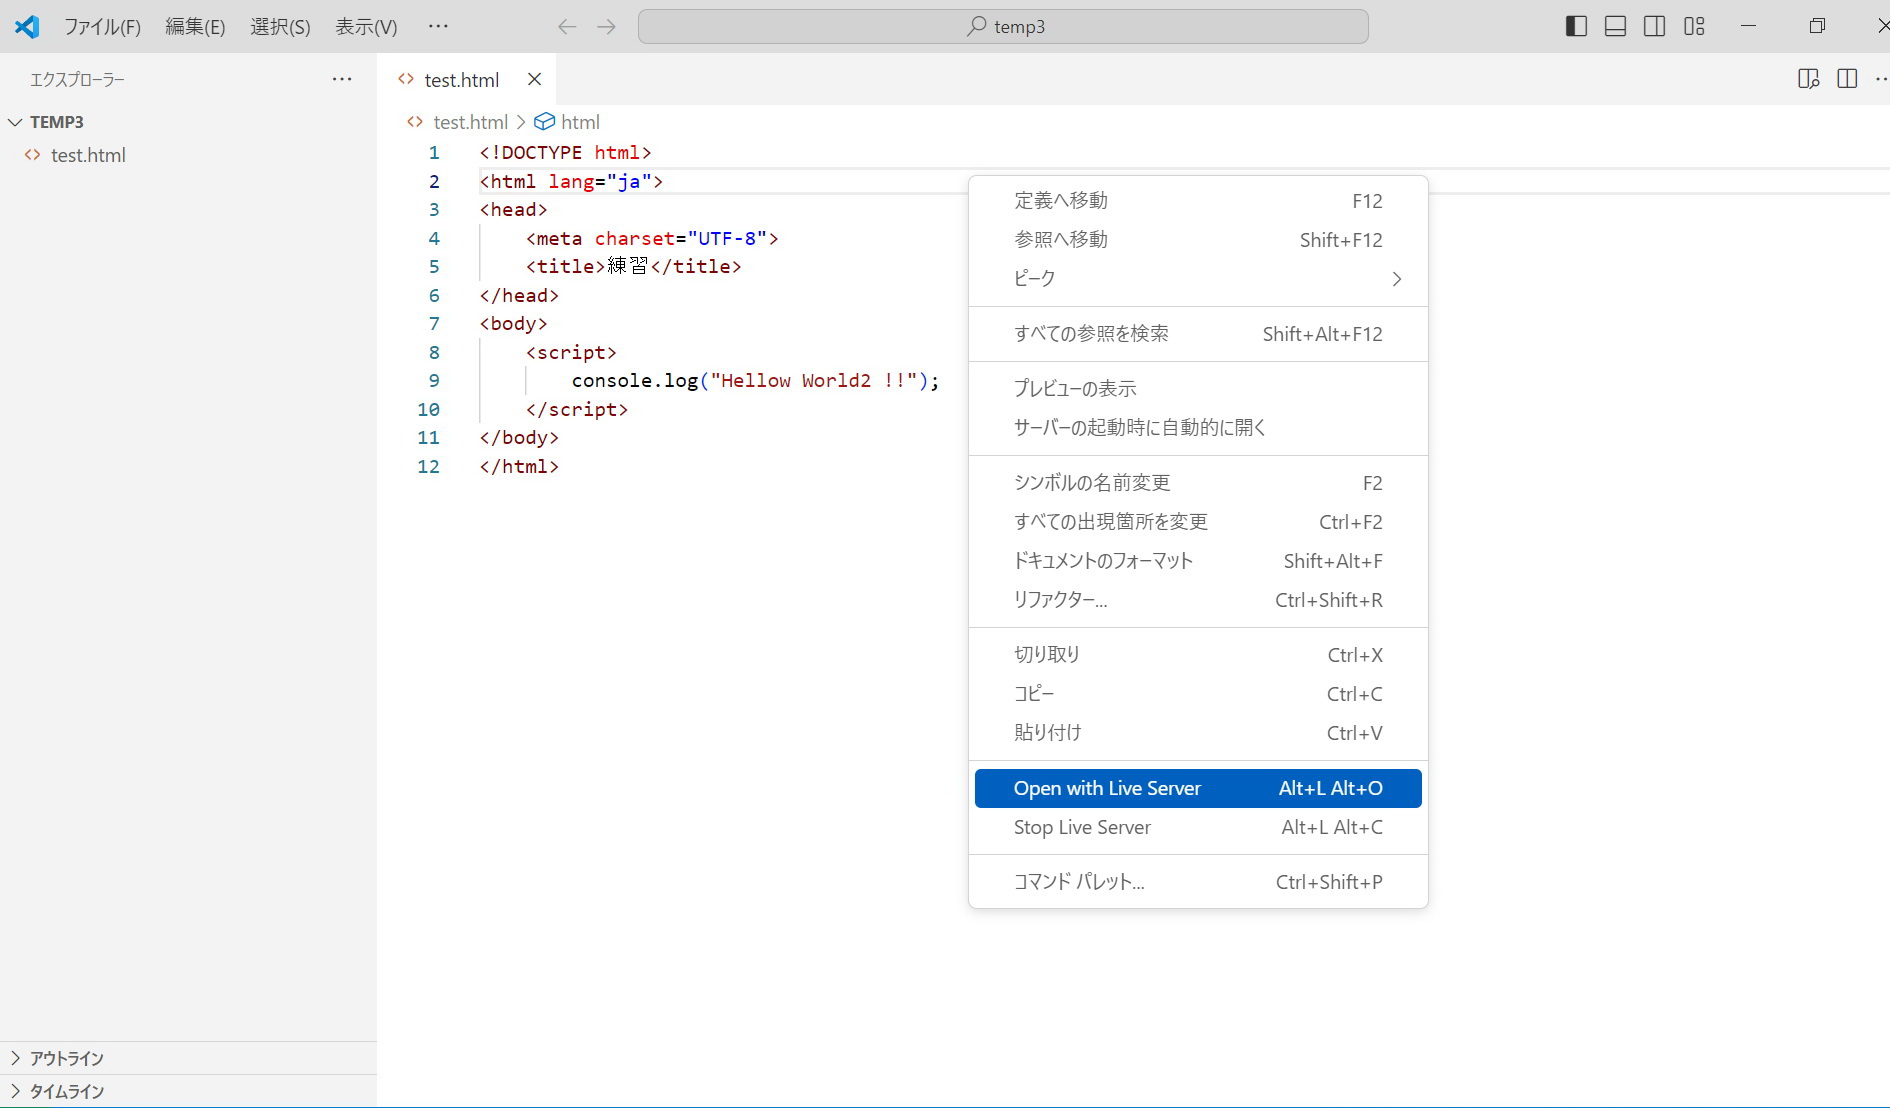Viewport: 1890px width, 1108px height.
Task: Click the test.html breadcrumb
Action: [470, 122]
